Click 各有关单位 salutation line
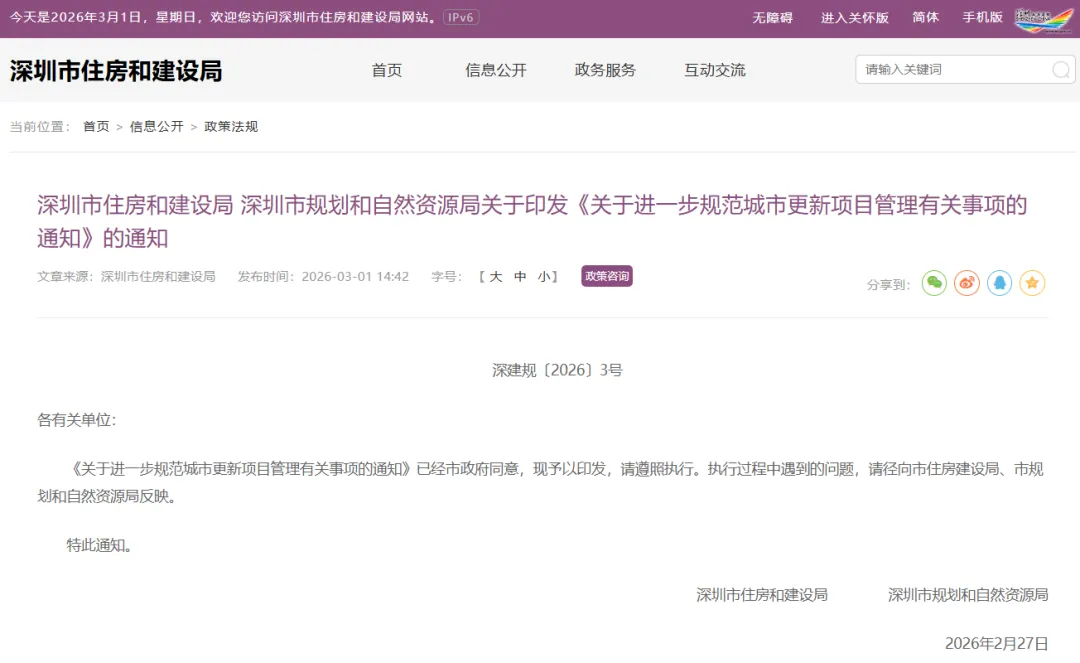 coord(76,420)
